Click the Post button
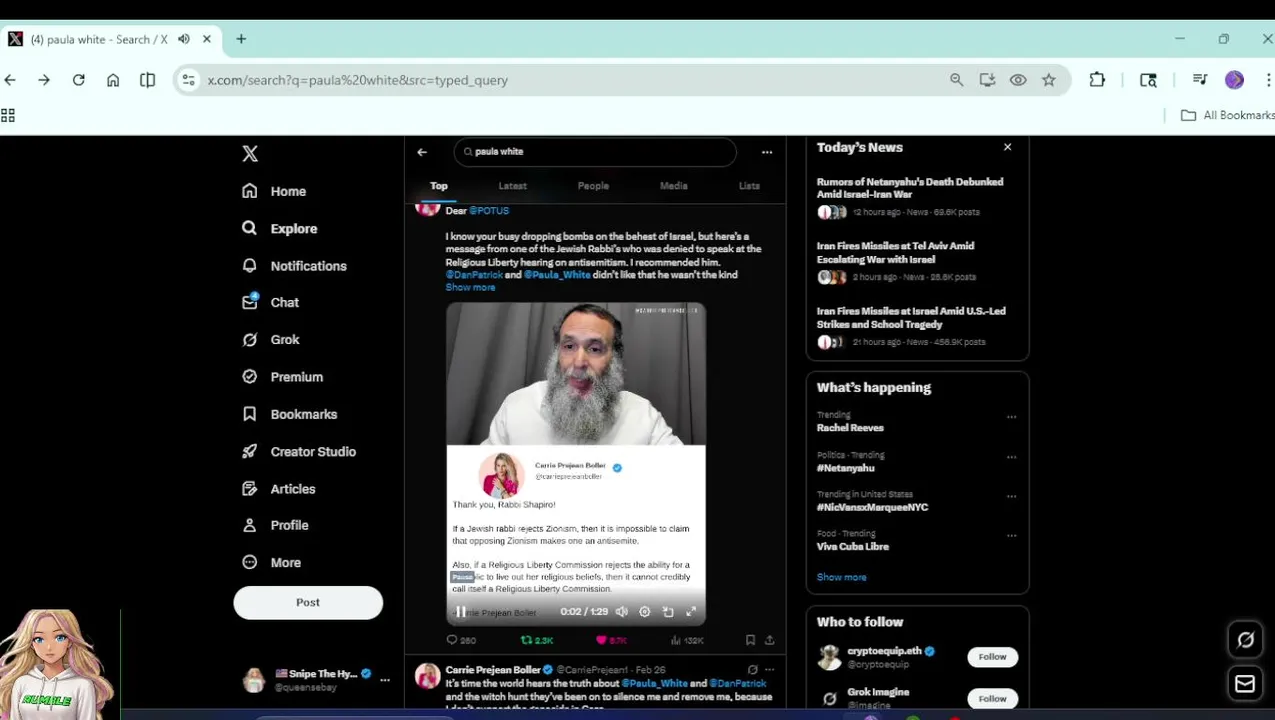1275x720 pixels. click(x=308, y=602)
